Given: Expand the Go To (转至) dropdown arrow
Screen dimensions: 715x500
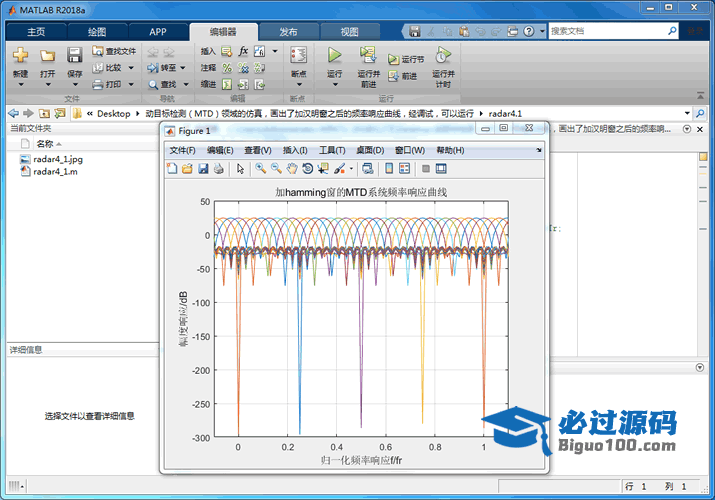Looking at the screenshot, I should [183, 68].
